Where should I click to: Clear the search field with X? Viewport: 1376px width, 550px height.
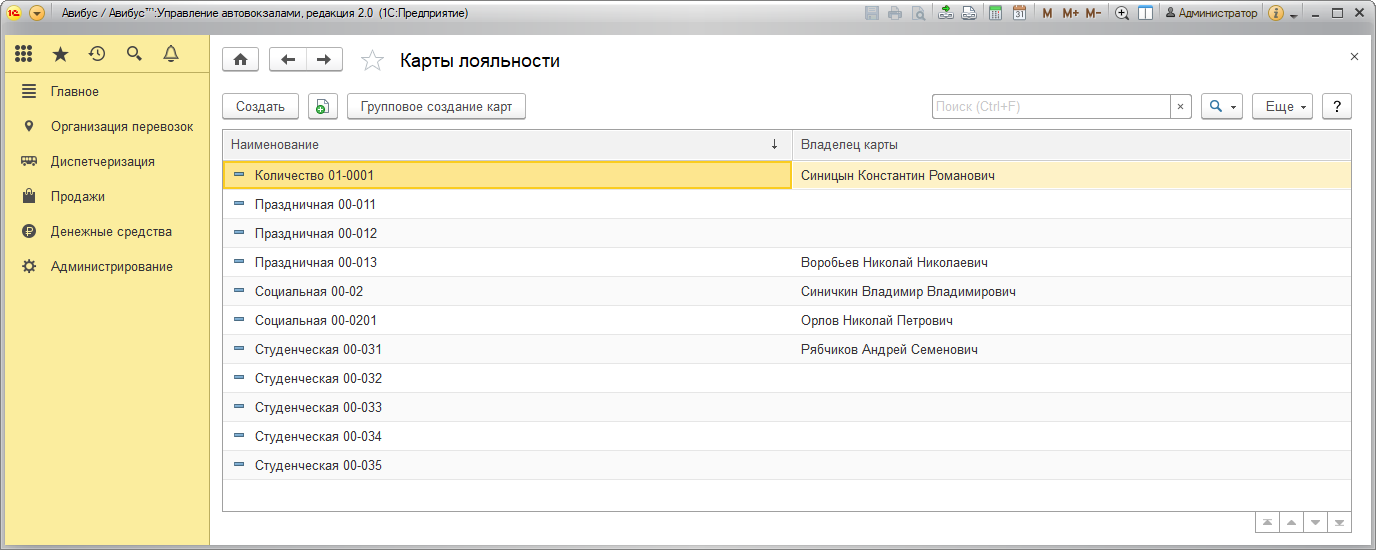point(1180,107)
